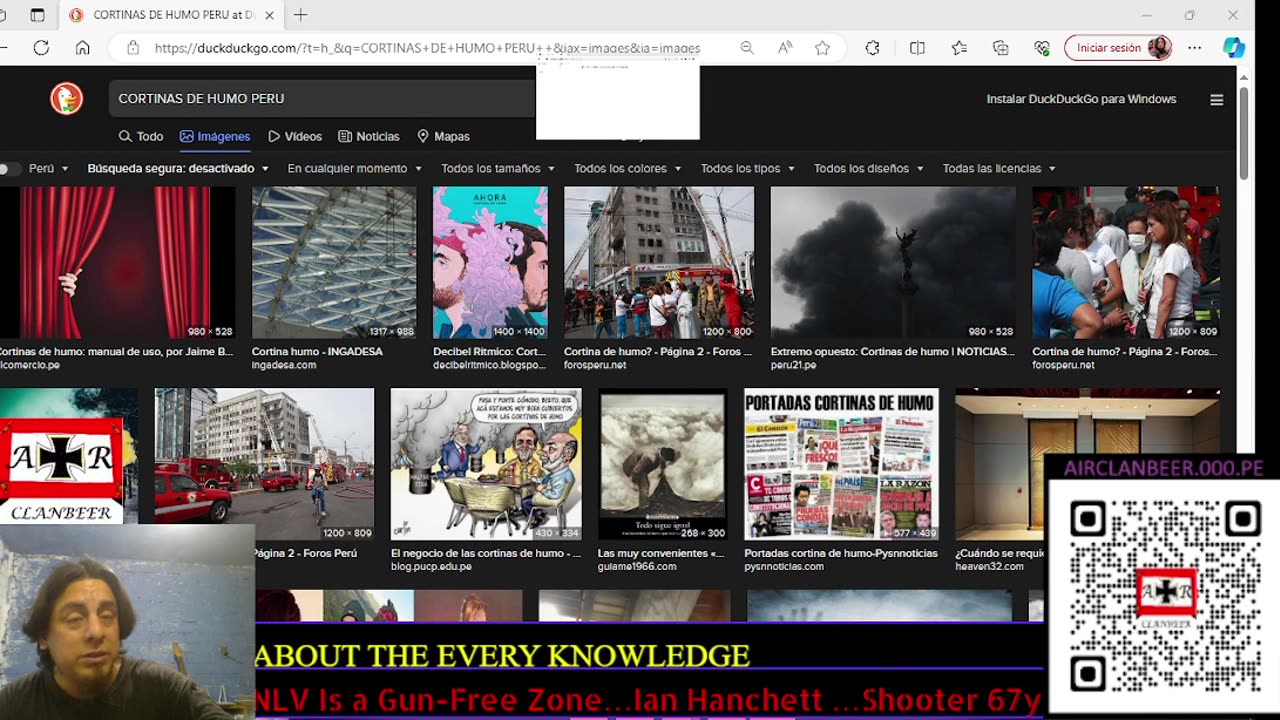Expand the Perú region dropdown
This screenshot has width=1280, height=720.
pos(49,168)
